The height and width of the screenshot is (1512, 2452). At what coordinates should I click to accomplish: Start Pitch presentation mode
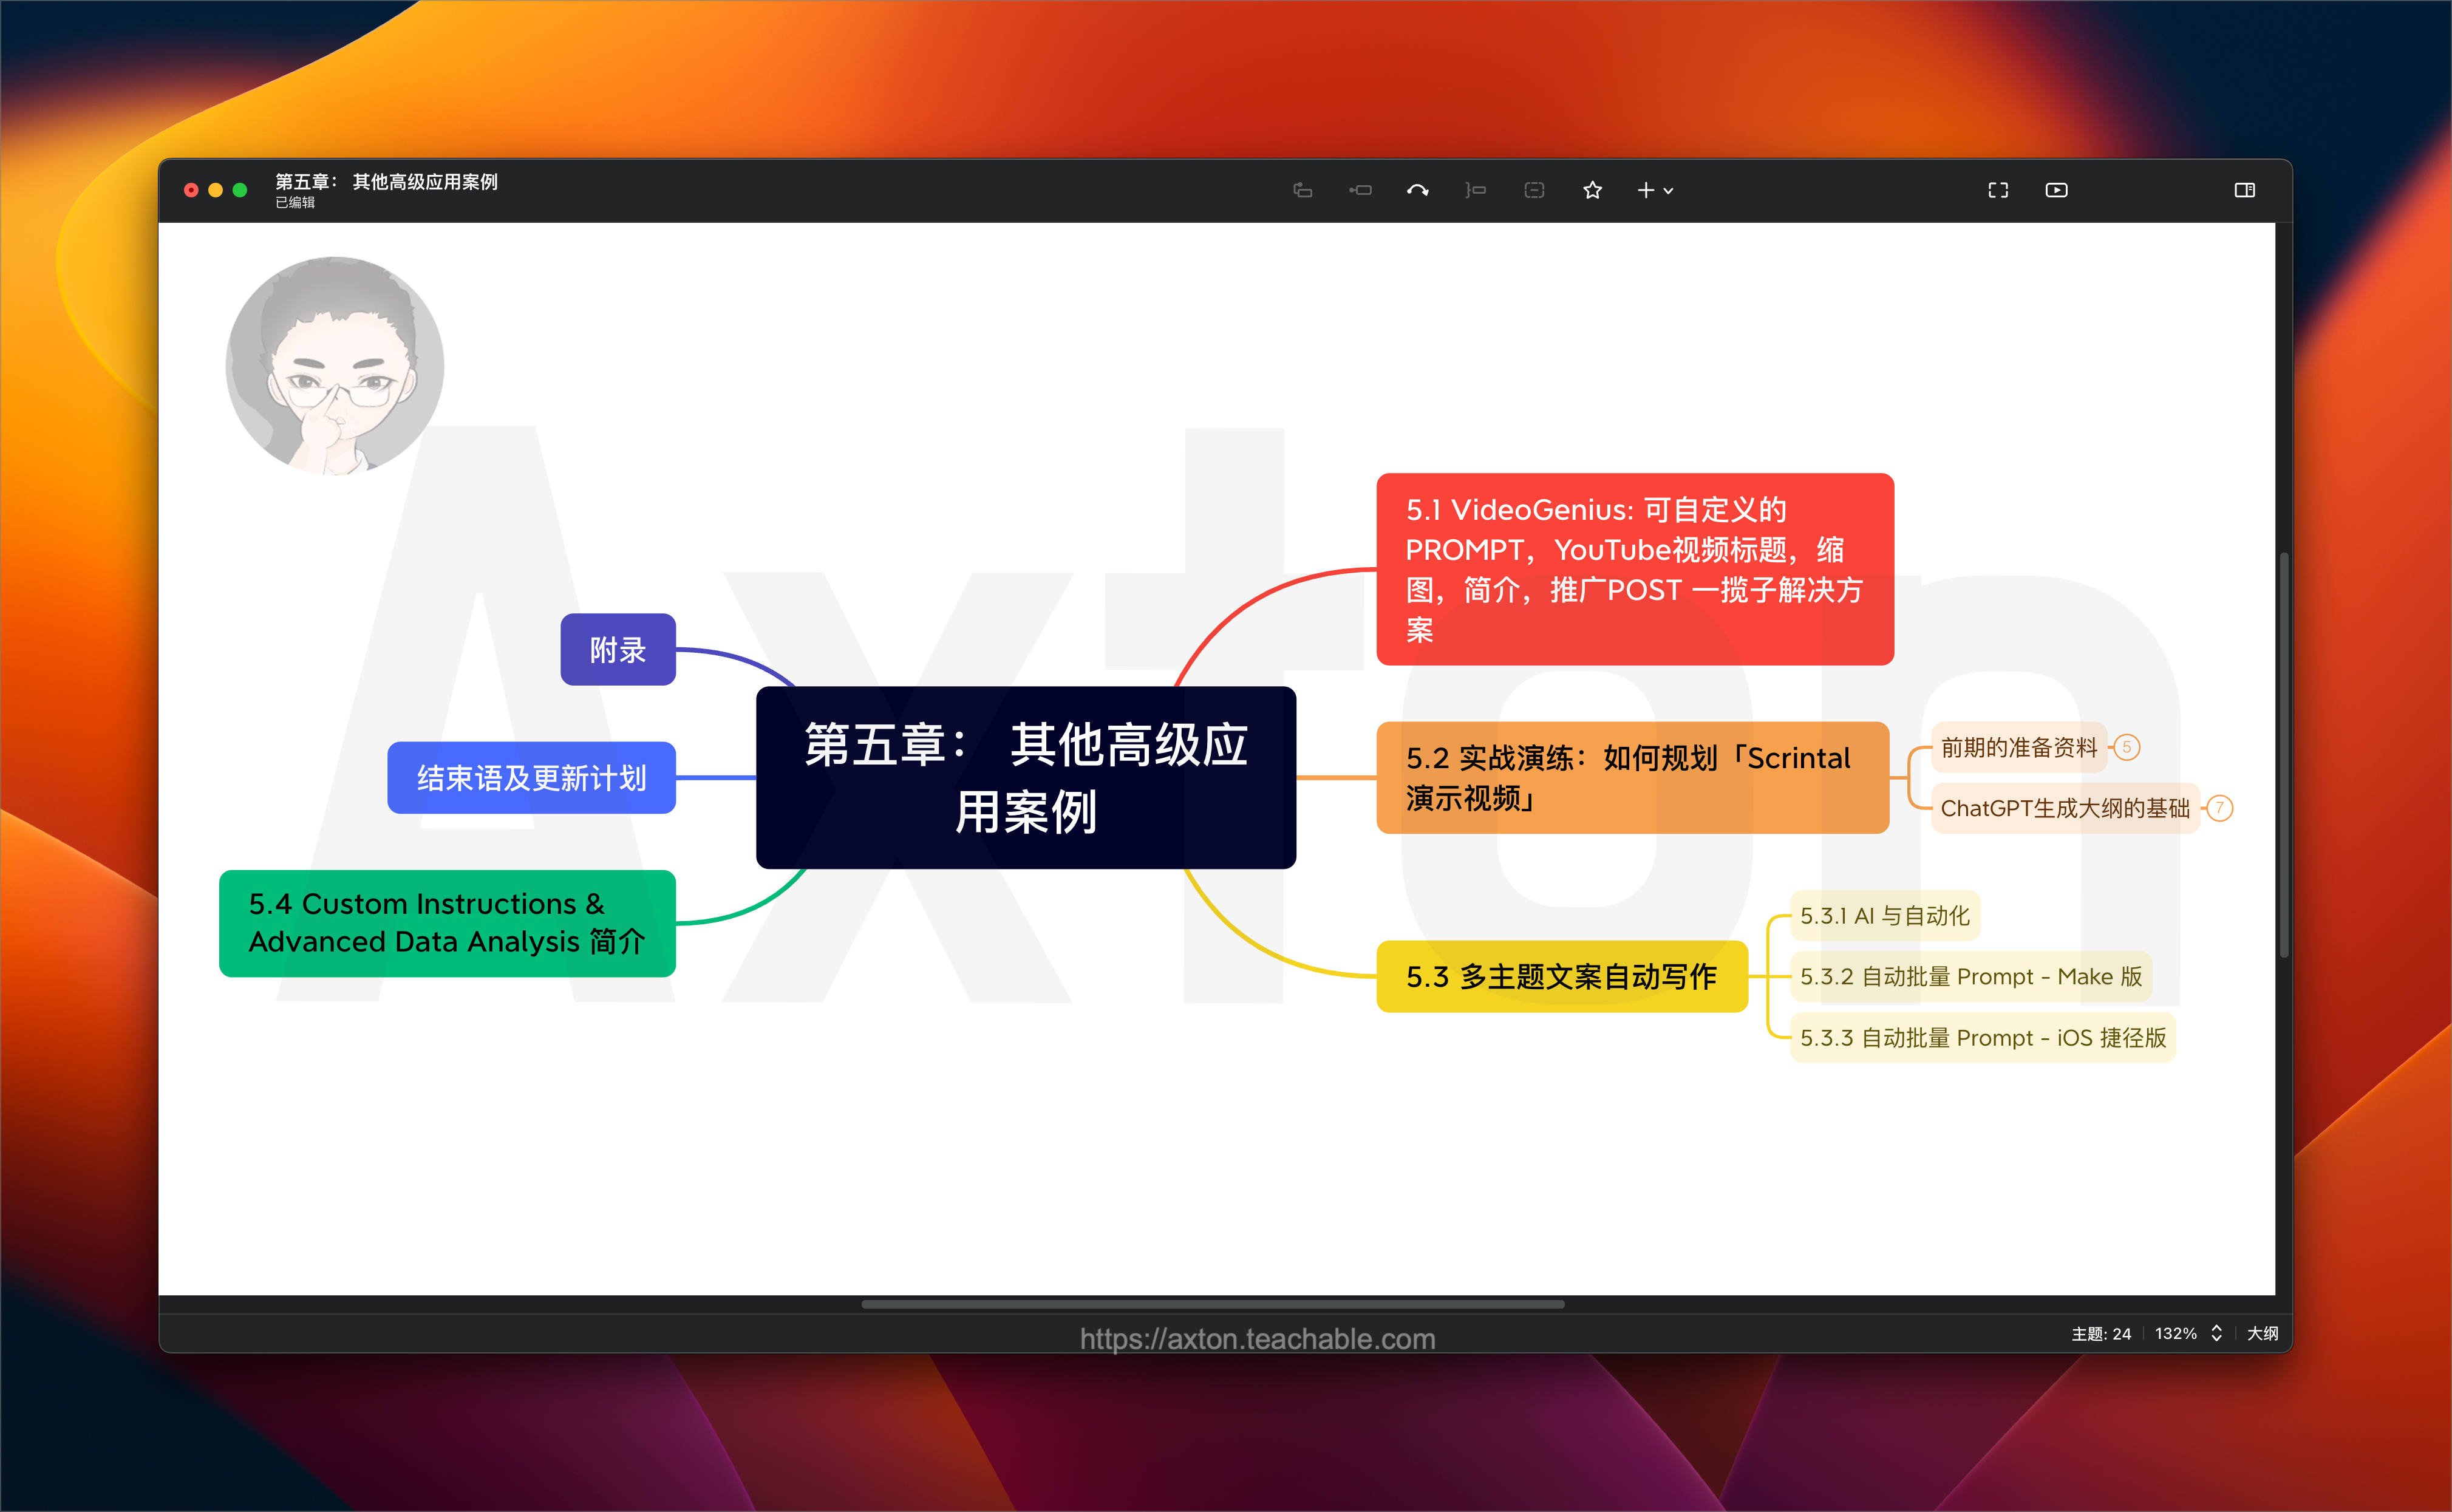point(2056,190)
